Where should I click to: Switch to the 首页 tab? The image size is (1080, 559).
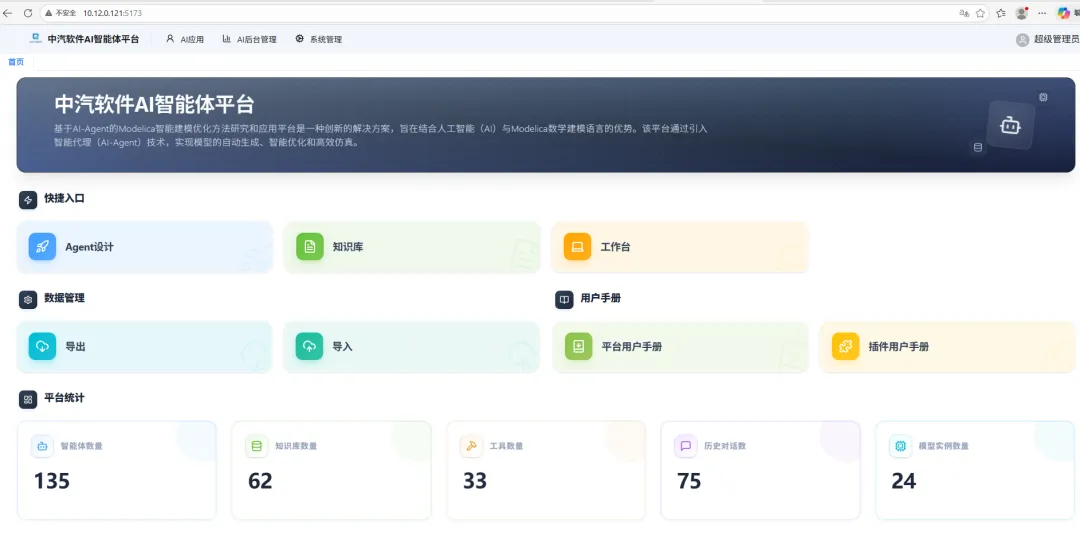click(16, 62)
